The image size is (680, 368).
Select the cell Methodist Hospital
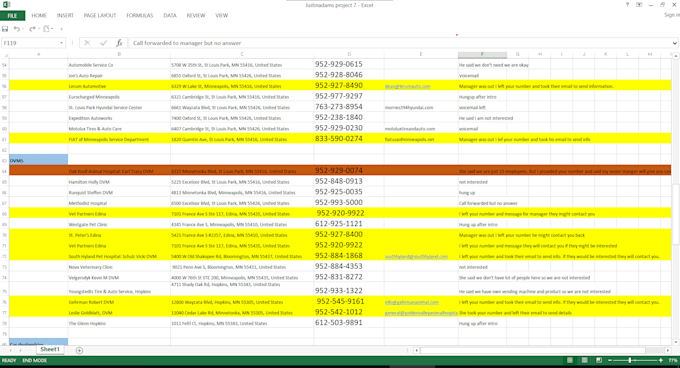119,203
